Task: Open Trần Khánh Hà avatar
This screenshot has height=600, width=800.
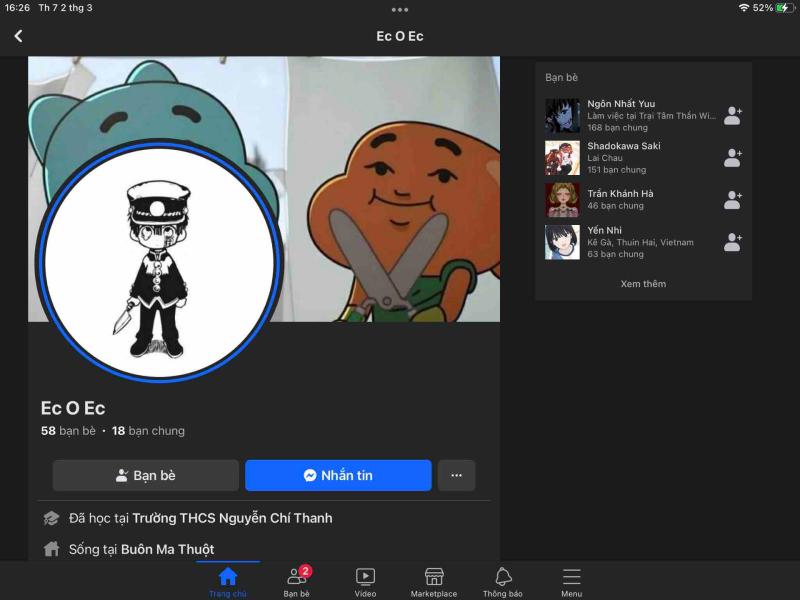Action: 562,200
